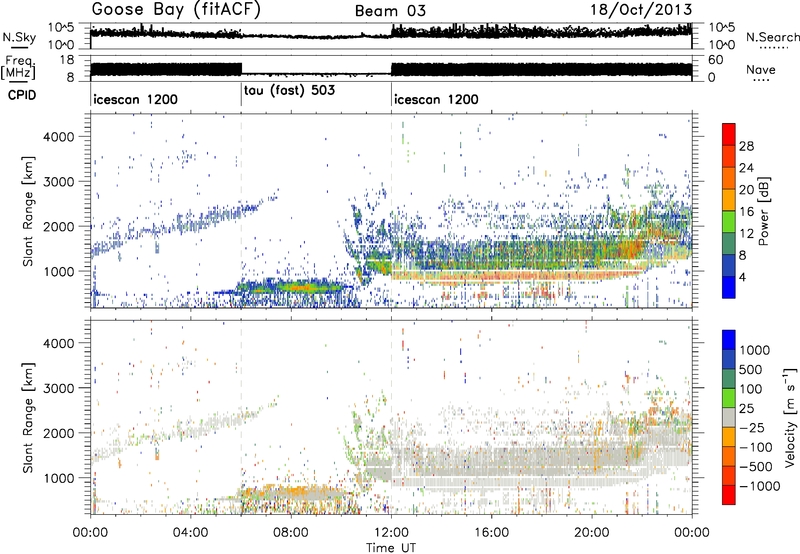
Task: Click the '60' Nave axis value
Action: 716,60
